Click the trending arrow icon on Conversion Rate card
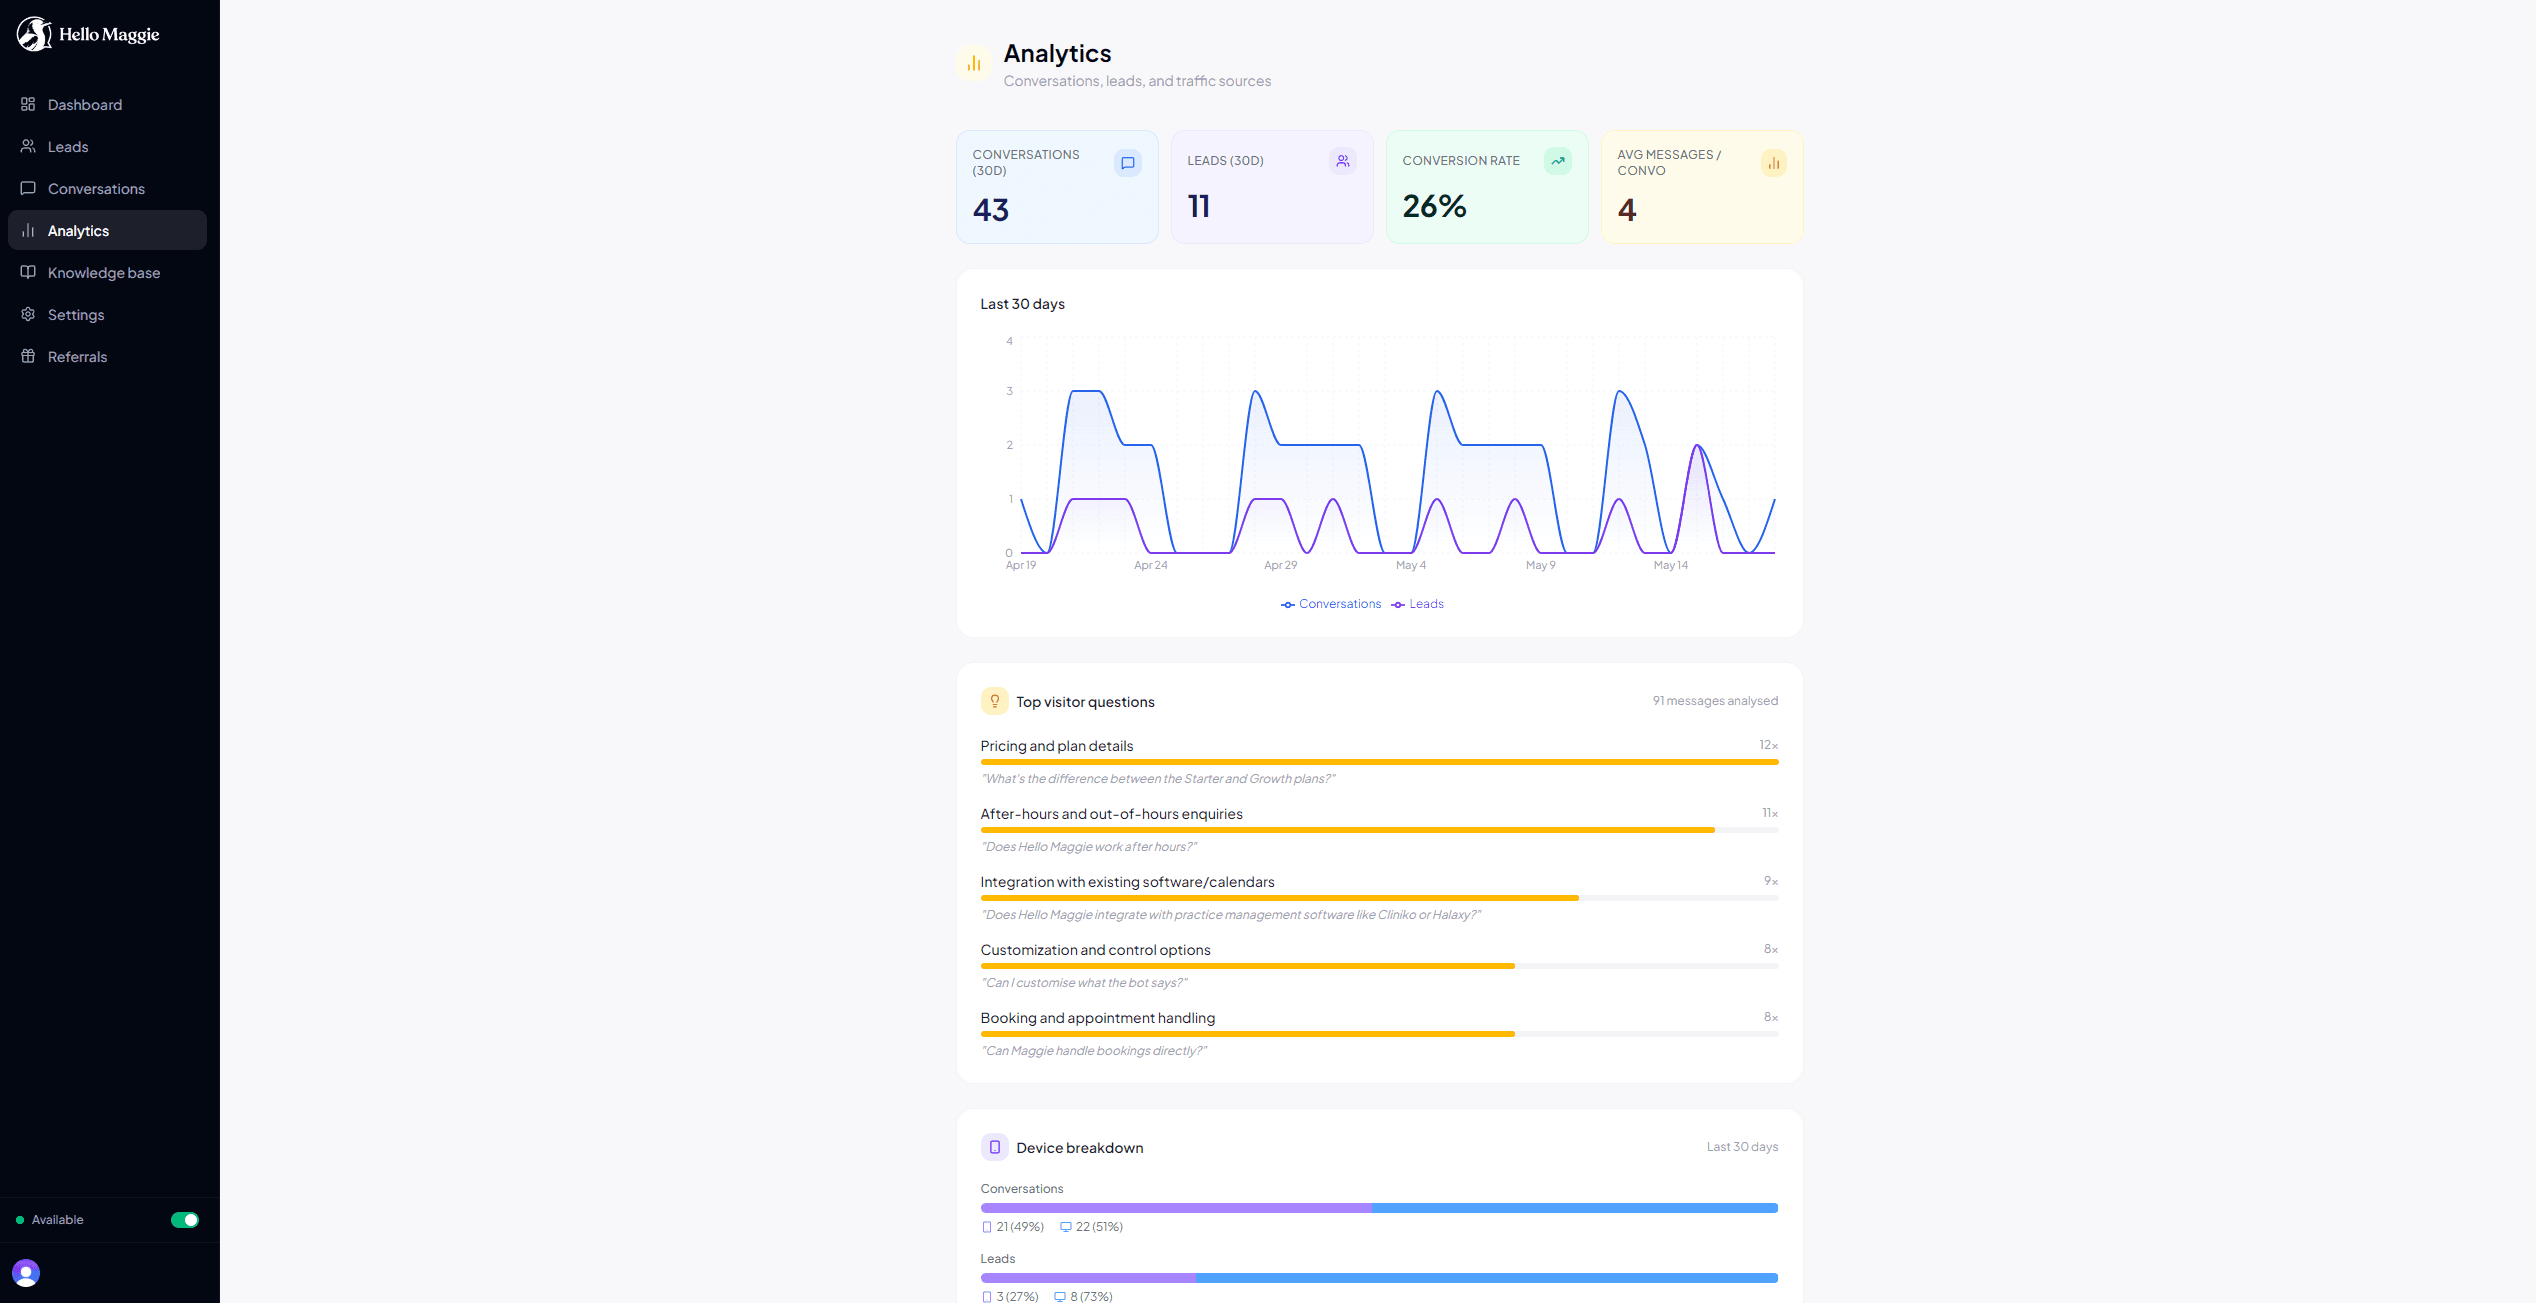The width and height of the screenshot is (2536, 1303). [1558, 161]
